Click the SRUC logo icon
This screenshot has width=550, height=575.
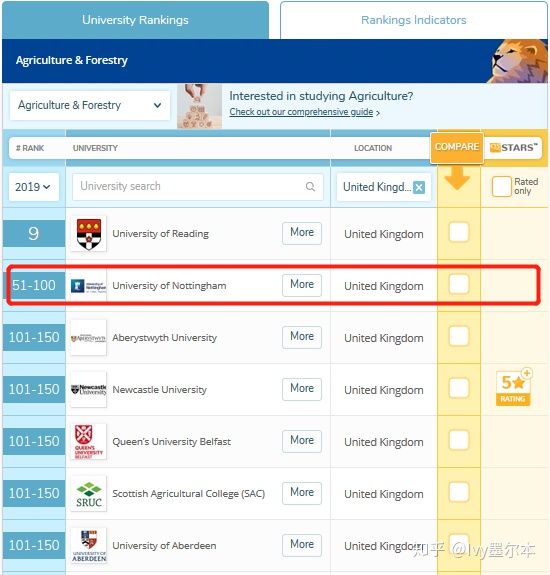89,494
